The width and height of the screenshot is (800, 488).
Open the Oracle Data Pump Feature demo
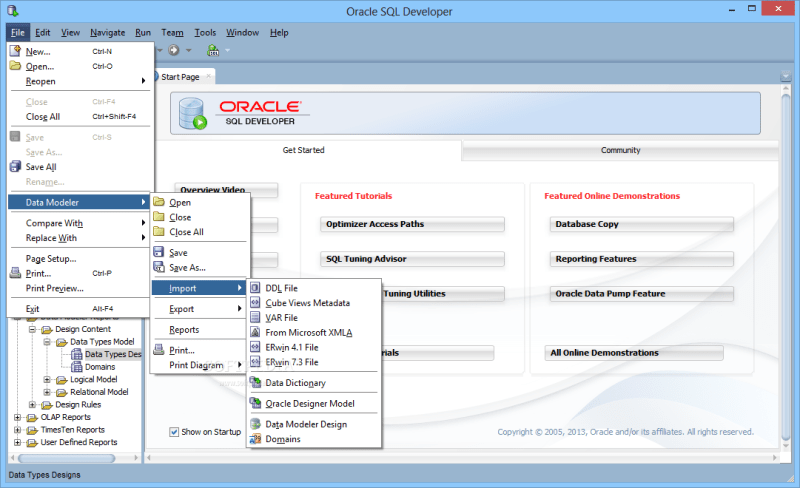tap(641, 294)
